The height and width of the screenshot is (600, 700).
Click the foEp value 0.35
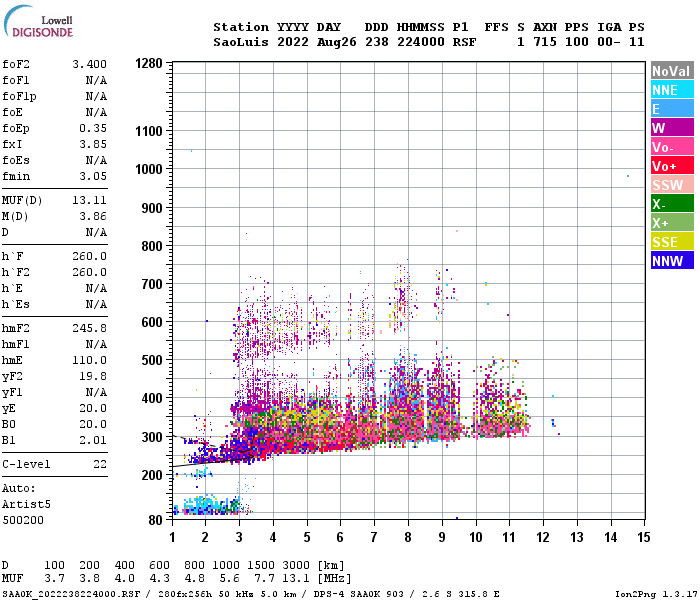(x=93, y=128)
